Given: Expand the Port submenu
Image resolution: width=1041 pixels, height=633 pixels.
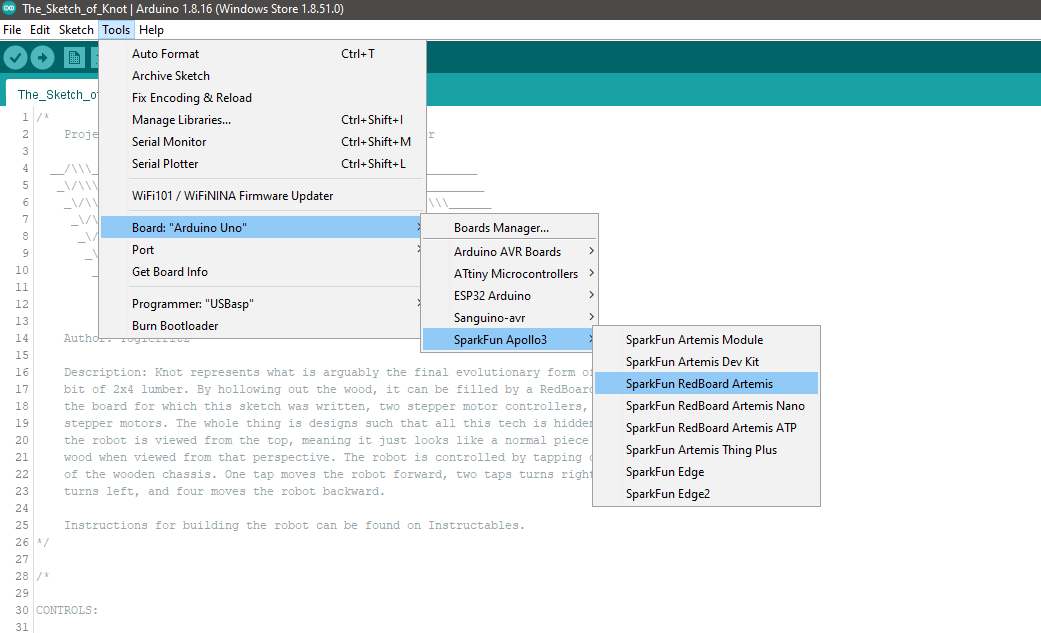Looking at the screenshot, I should pos(262,250).
